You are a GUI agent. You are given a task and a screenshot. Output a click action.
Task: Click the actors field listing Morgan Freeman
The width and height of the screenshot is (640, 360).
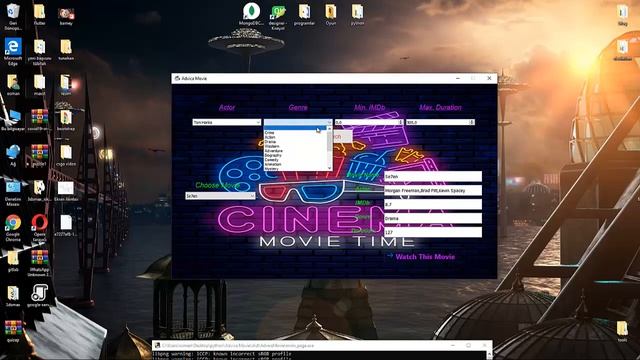(x=433, y=190)
